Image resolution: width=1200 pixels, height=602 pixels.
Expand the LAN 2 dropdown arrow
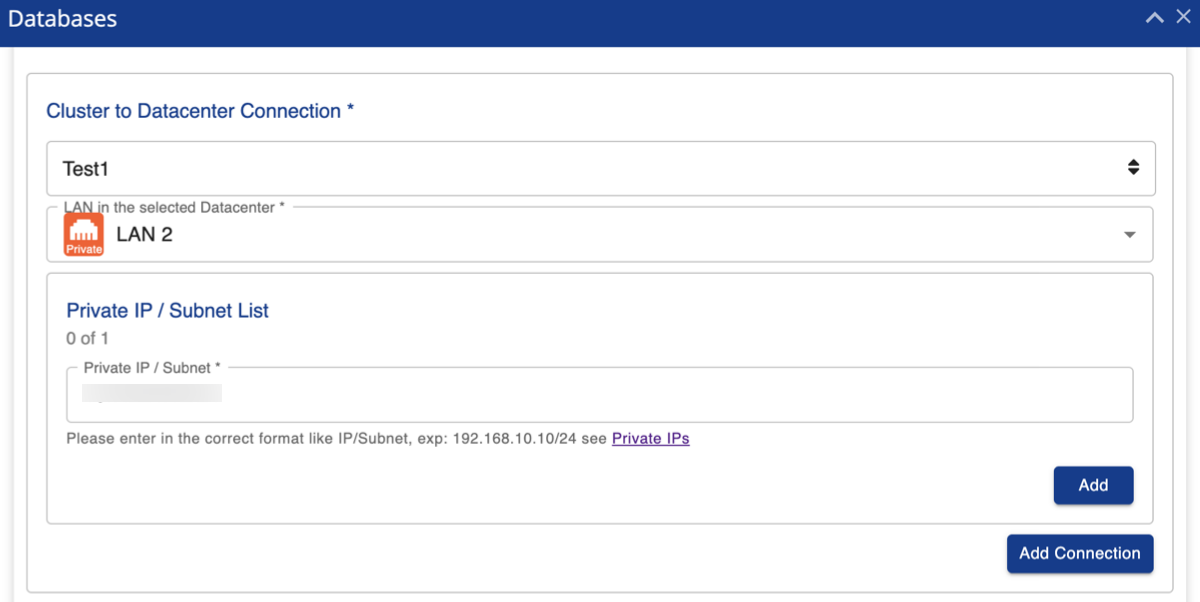(1130, 235)
